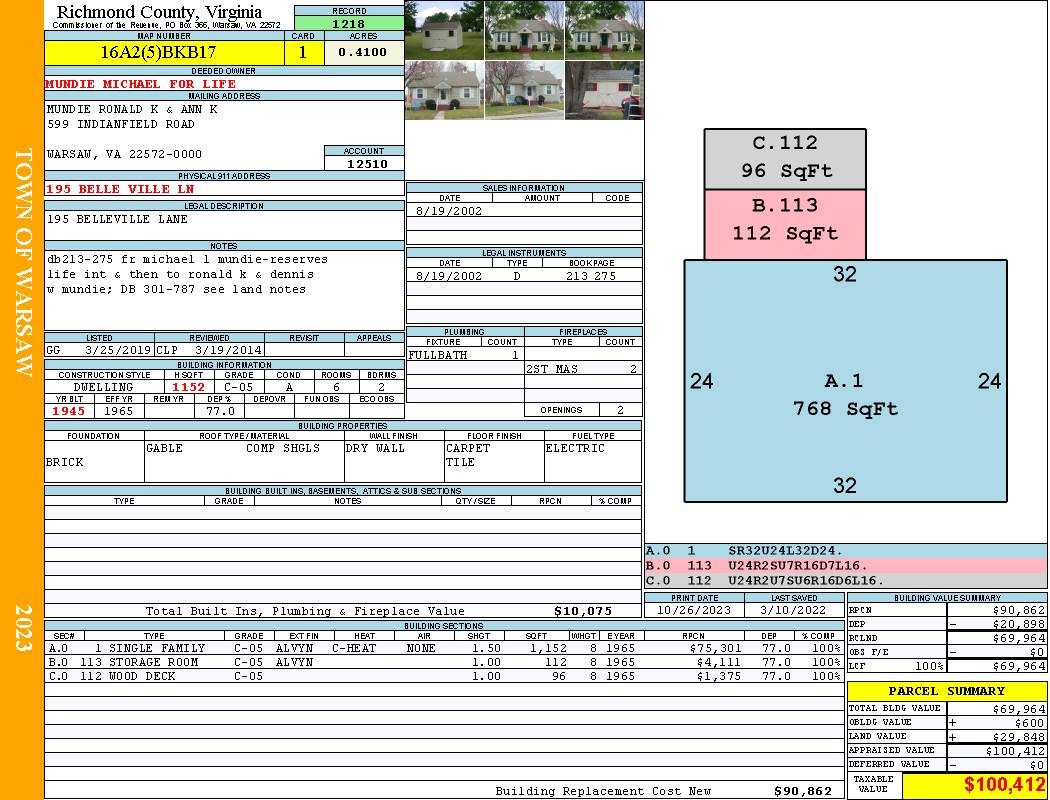The width and height of the screenshot is (1050, 800).
Task: Click mailing line 599 INDIANFIELD ROAD
Action: point(121,124)
